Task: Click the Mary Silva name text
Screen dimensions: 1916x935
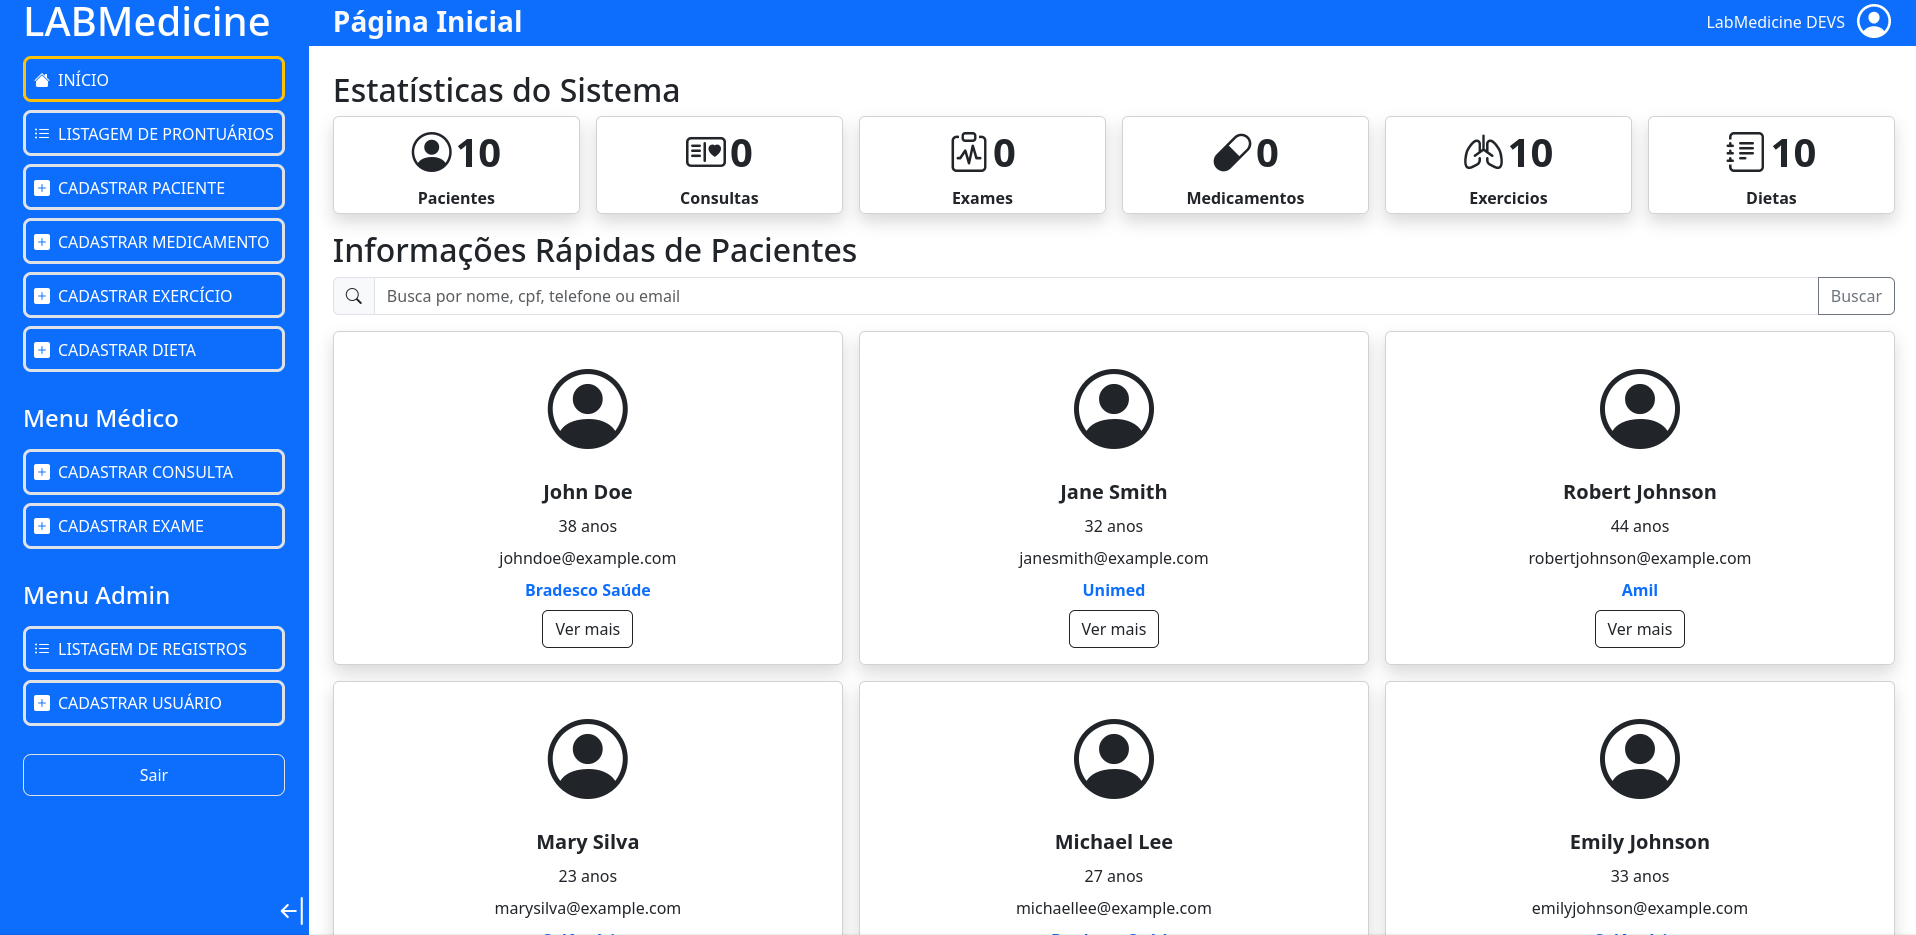Action: (588, 842)
